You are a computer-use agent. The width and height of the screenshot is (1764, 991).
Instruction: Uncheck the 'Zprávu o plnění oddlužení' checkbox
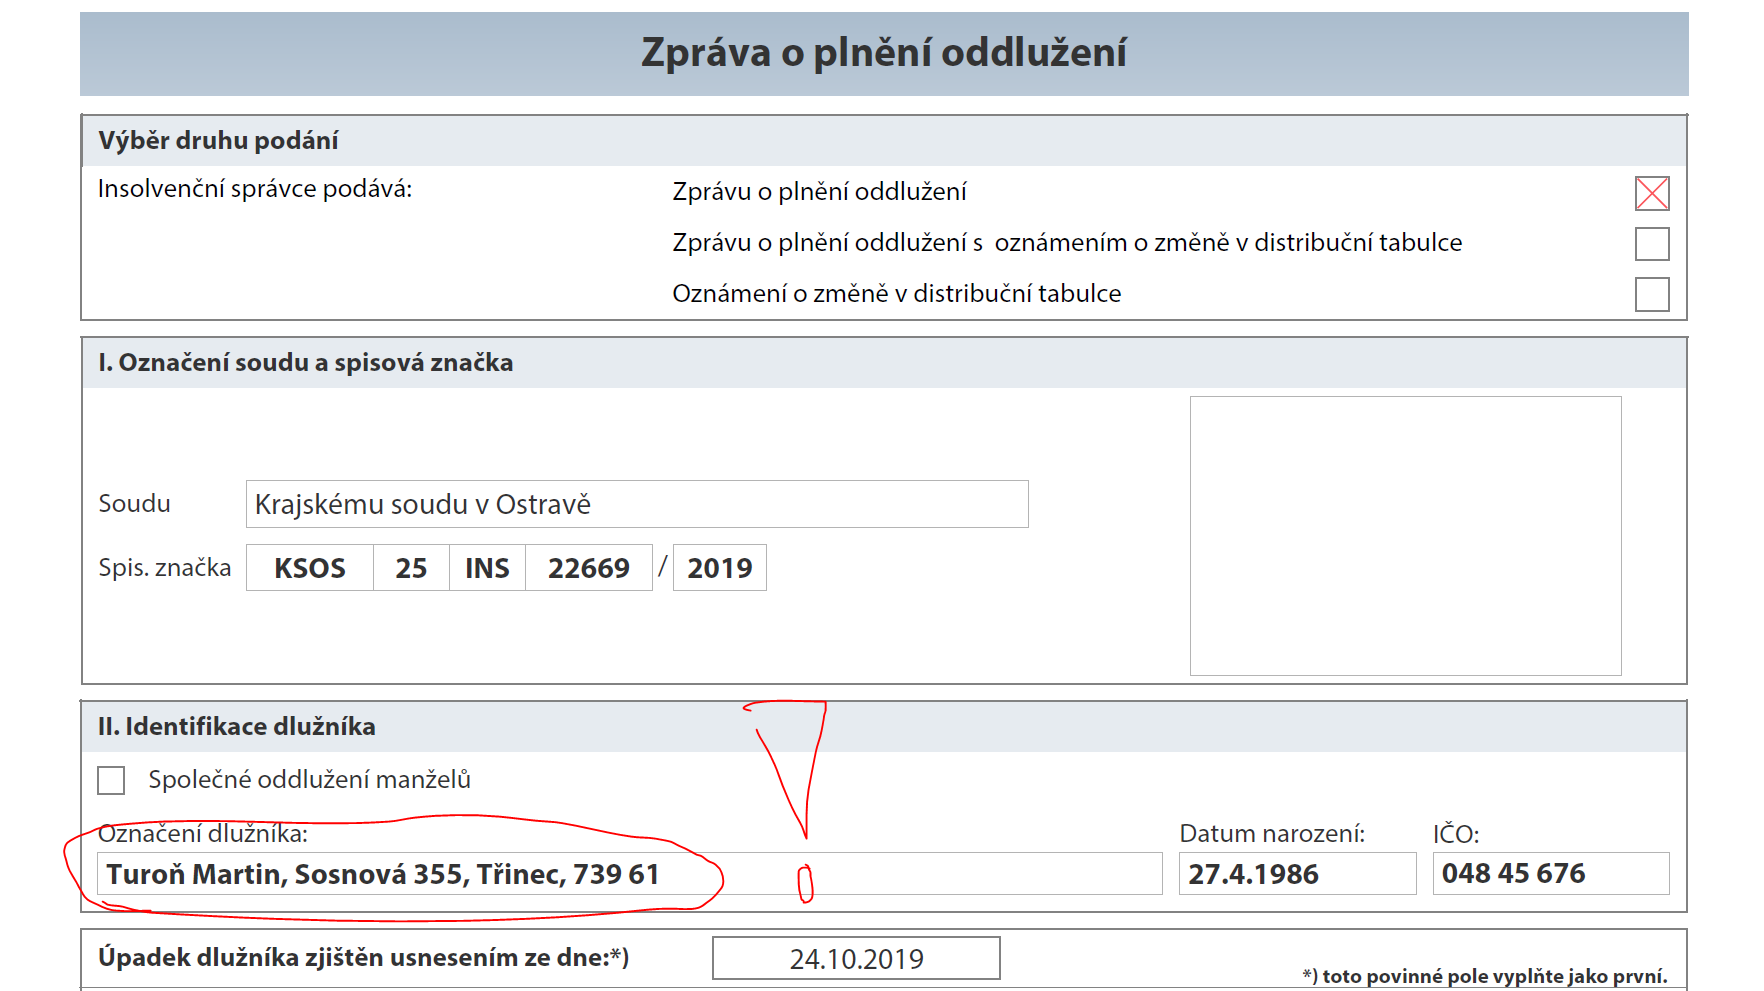(1652, 193)
